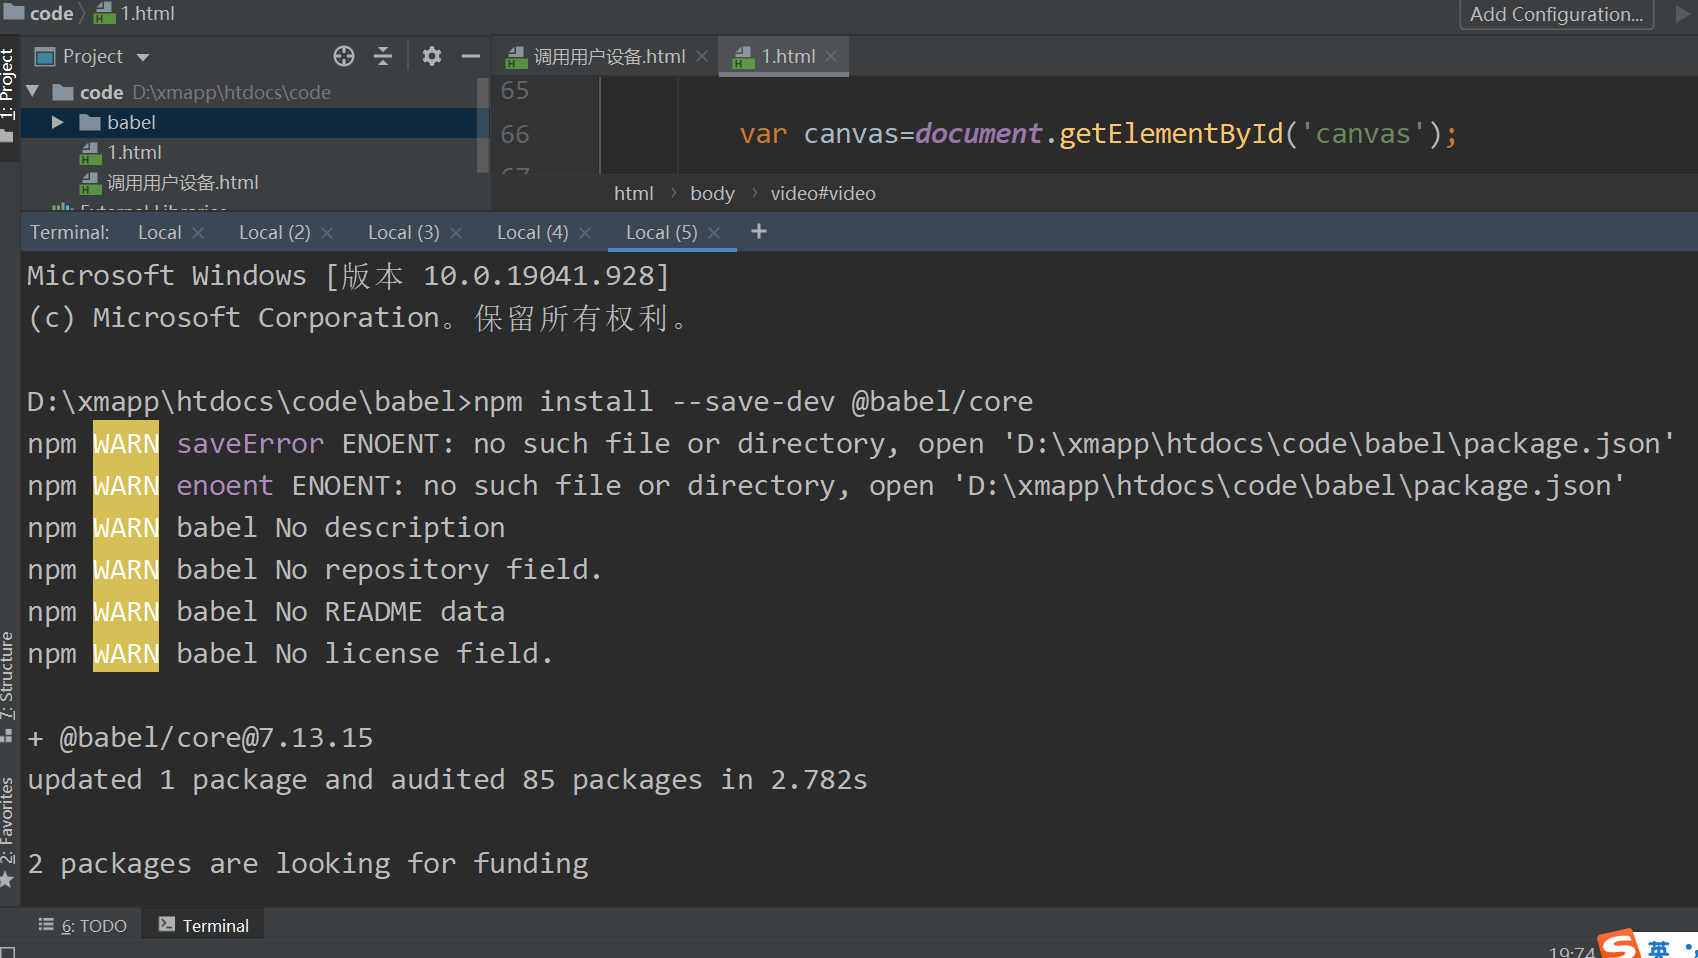
Task: Click line number 66 in editor gutter
Action: 515,134
